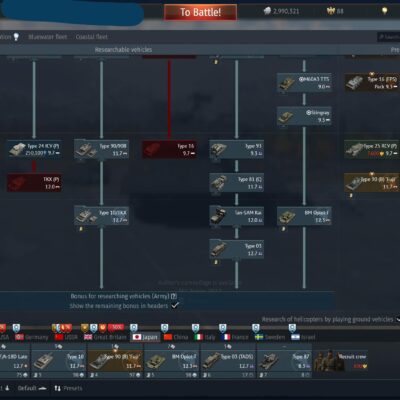The height and width of the screenshot is (400, 400).
Task: Click 50% discount badge above Great Britain
Action: [x=116, y=327]
